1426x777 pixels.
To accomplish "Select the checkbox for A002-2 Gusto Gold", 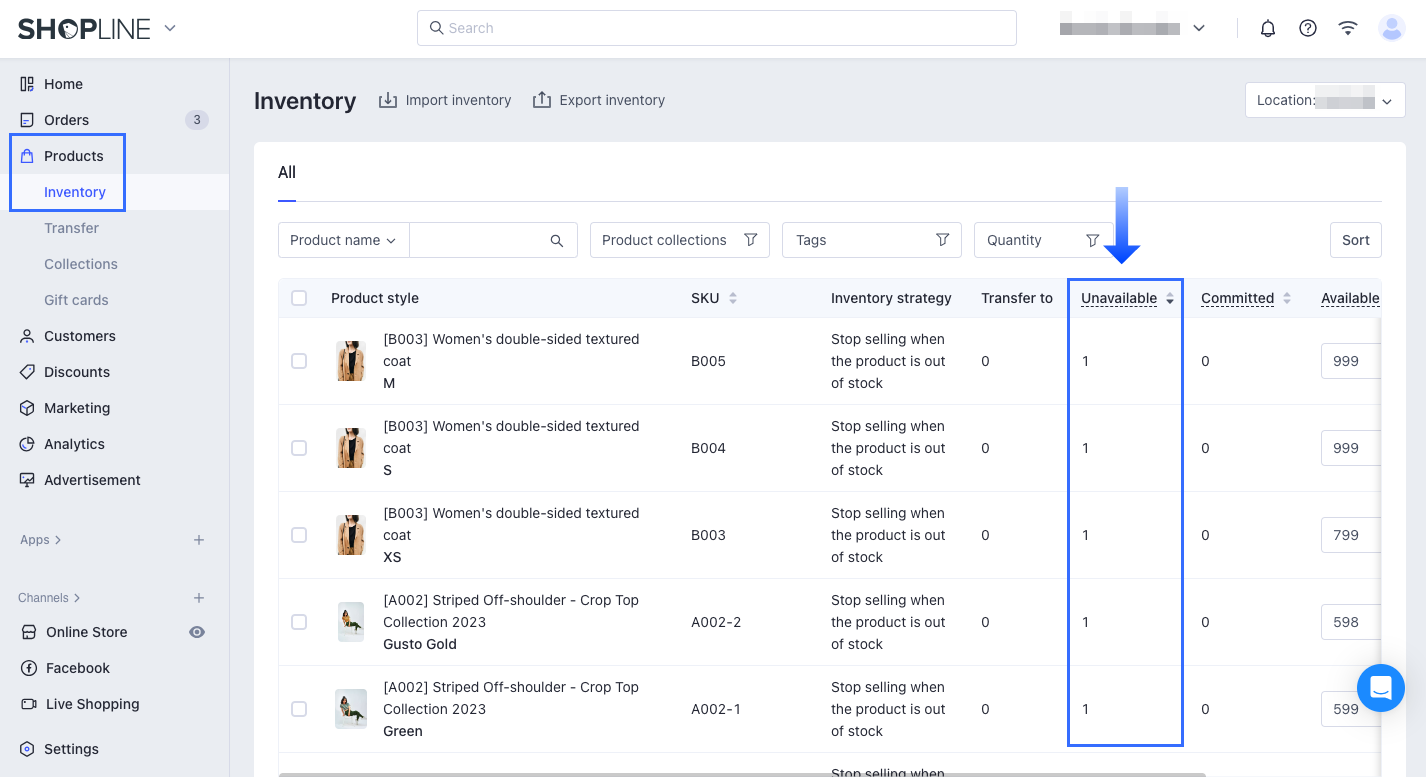I will (x=299, y=622).
